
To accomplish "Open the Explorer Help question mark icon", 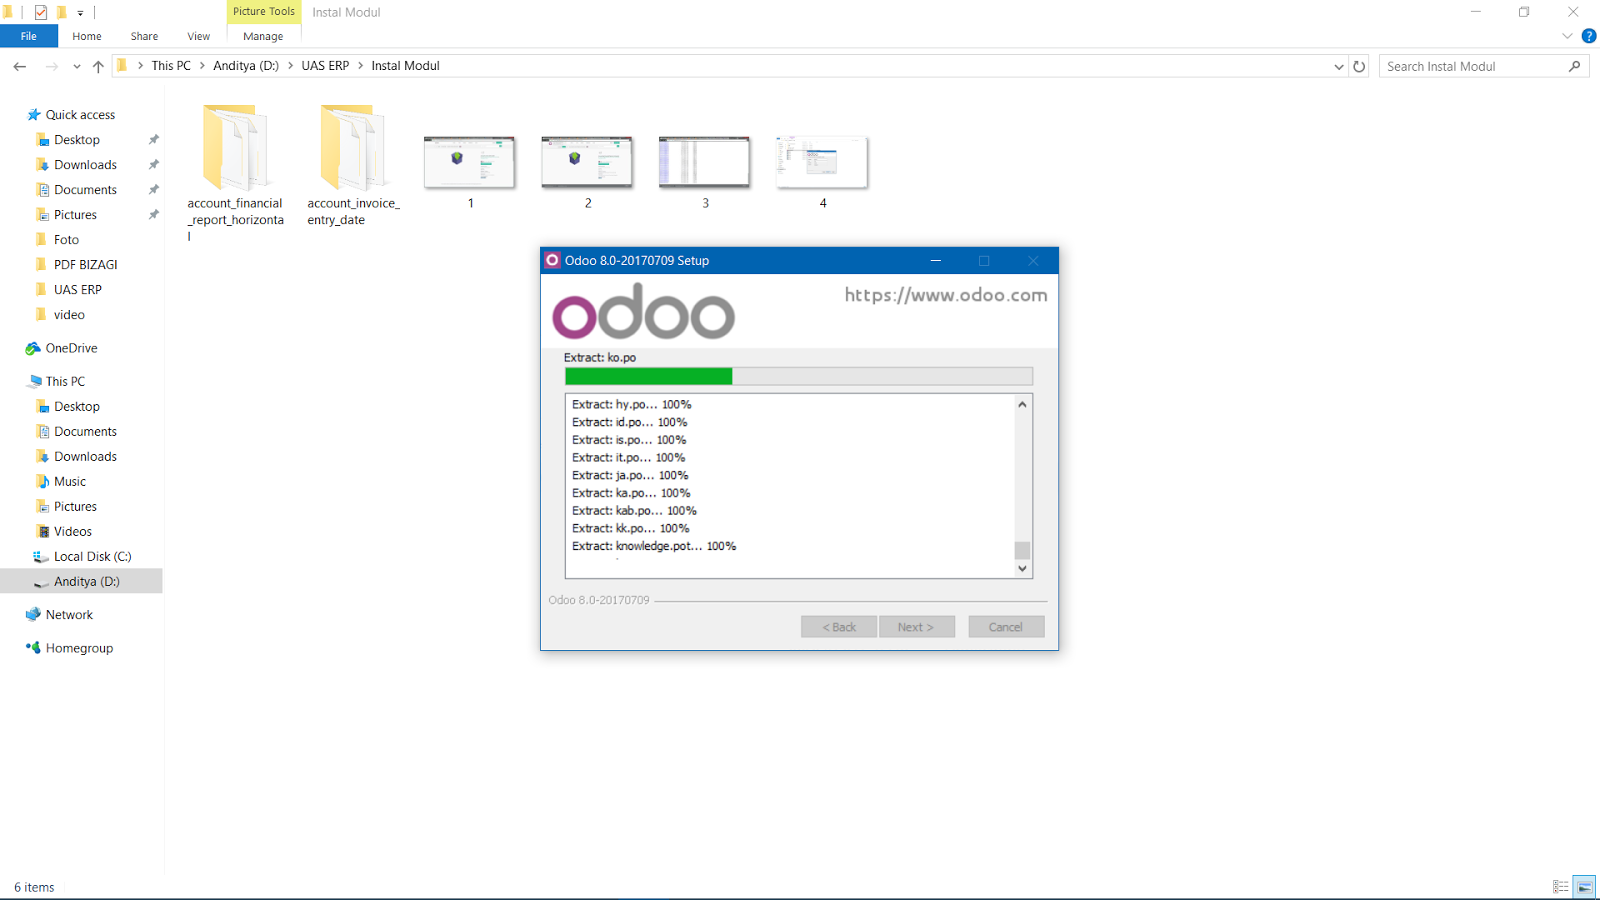I will (x=1589, y=36).
